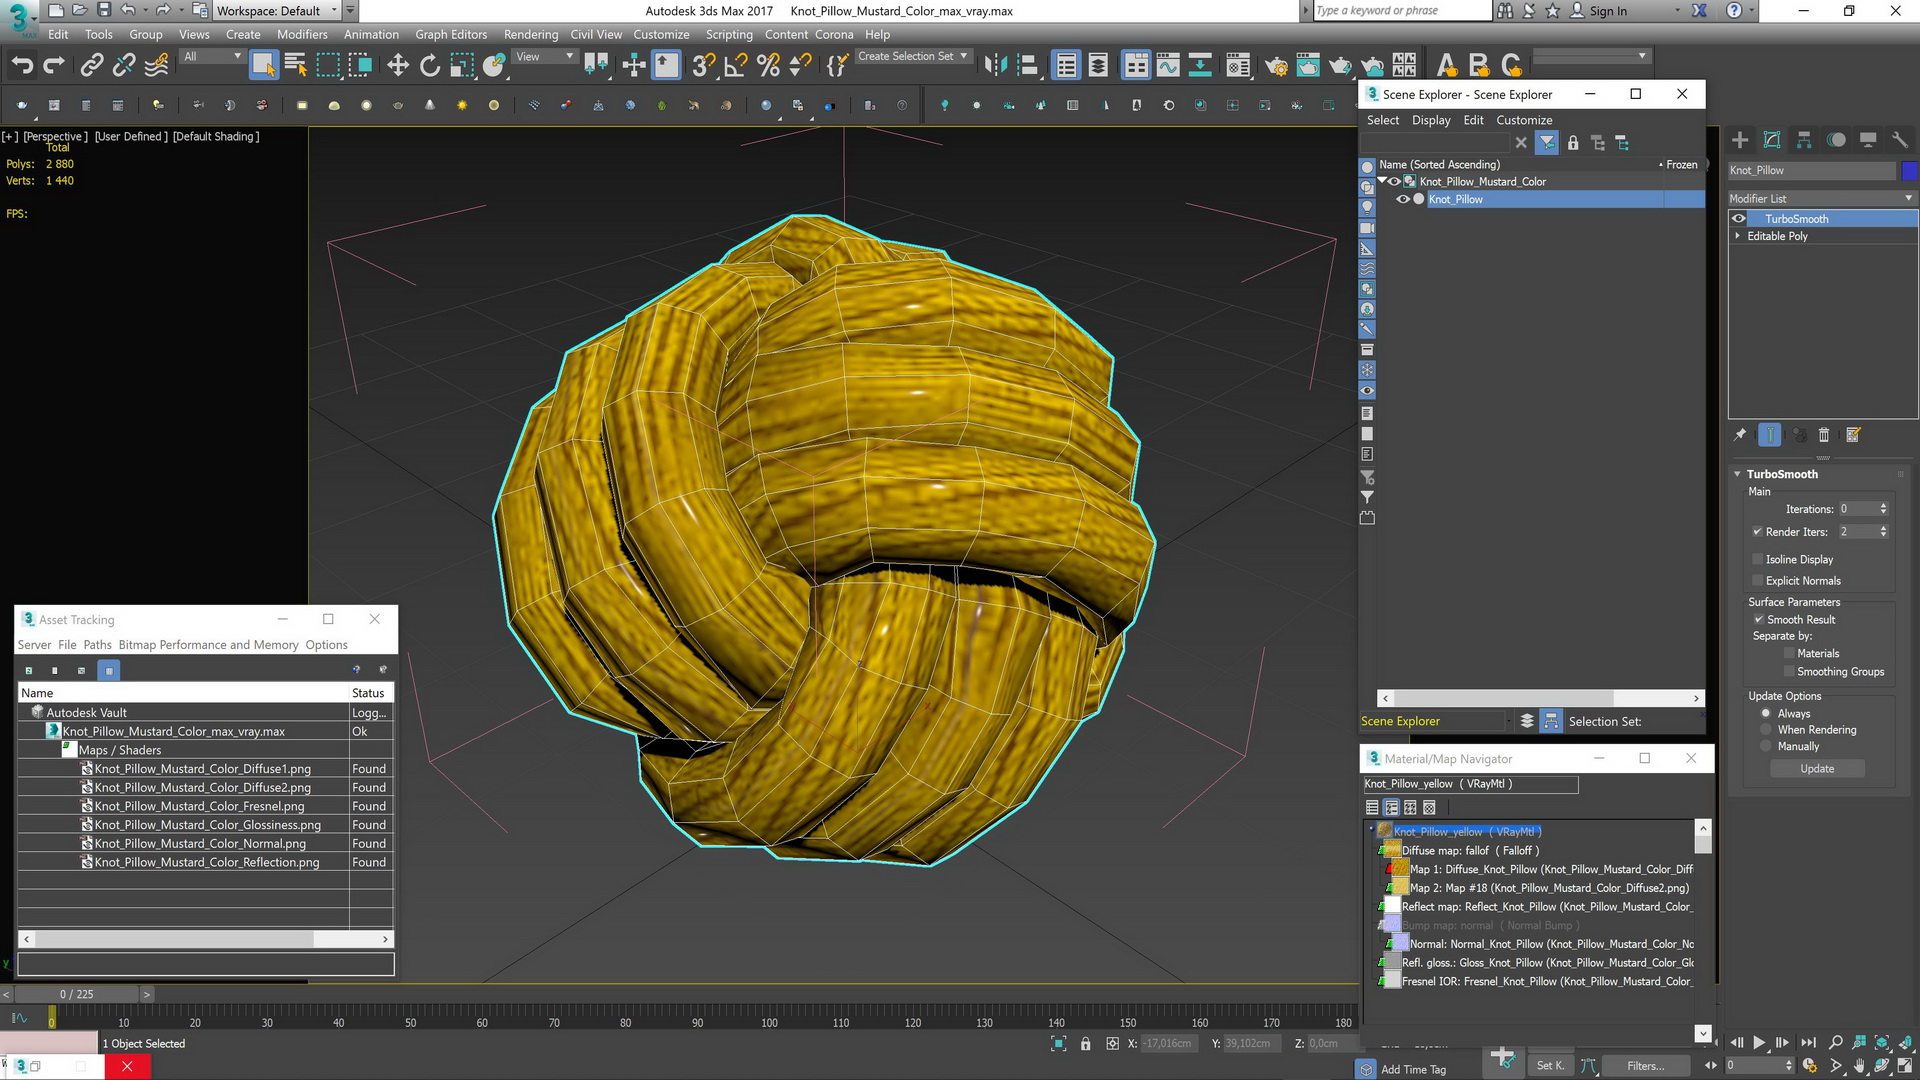This screenshot has height=1080, width=1920.
Task: Open the Modify command panel tab
Action: pyautogui.click(x=1772, y=140)
